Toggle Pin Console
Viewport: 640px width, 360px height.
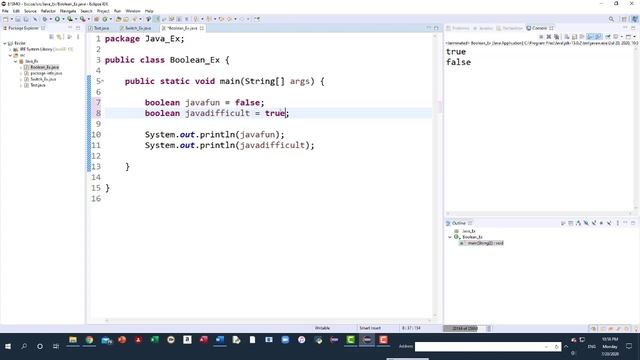[x=608, y=37]
